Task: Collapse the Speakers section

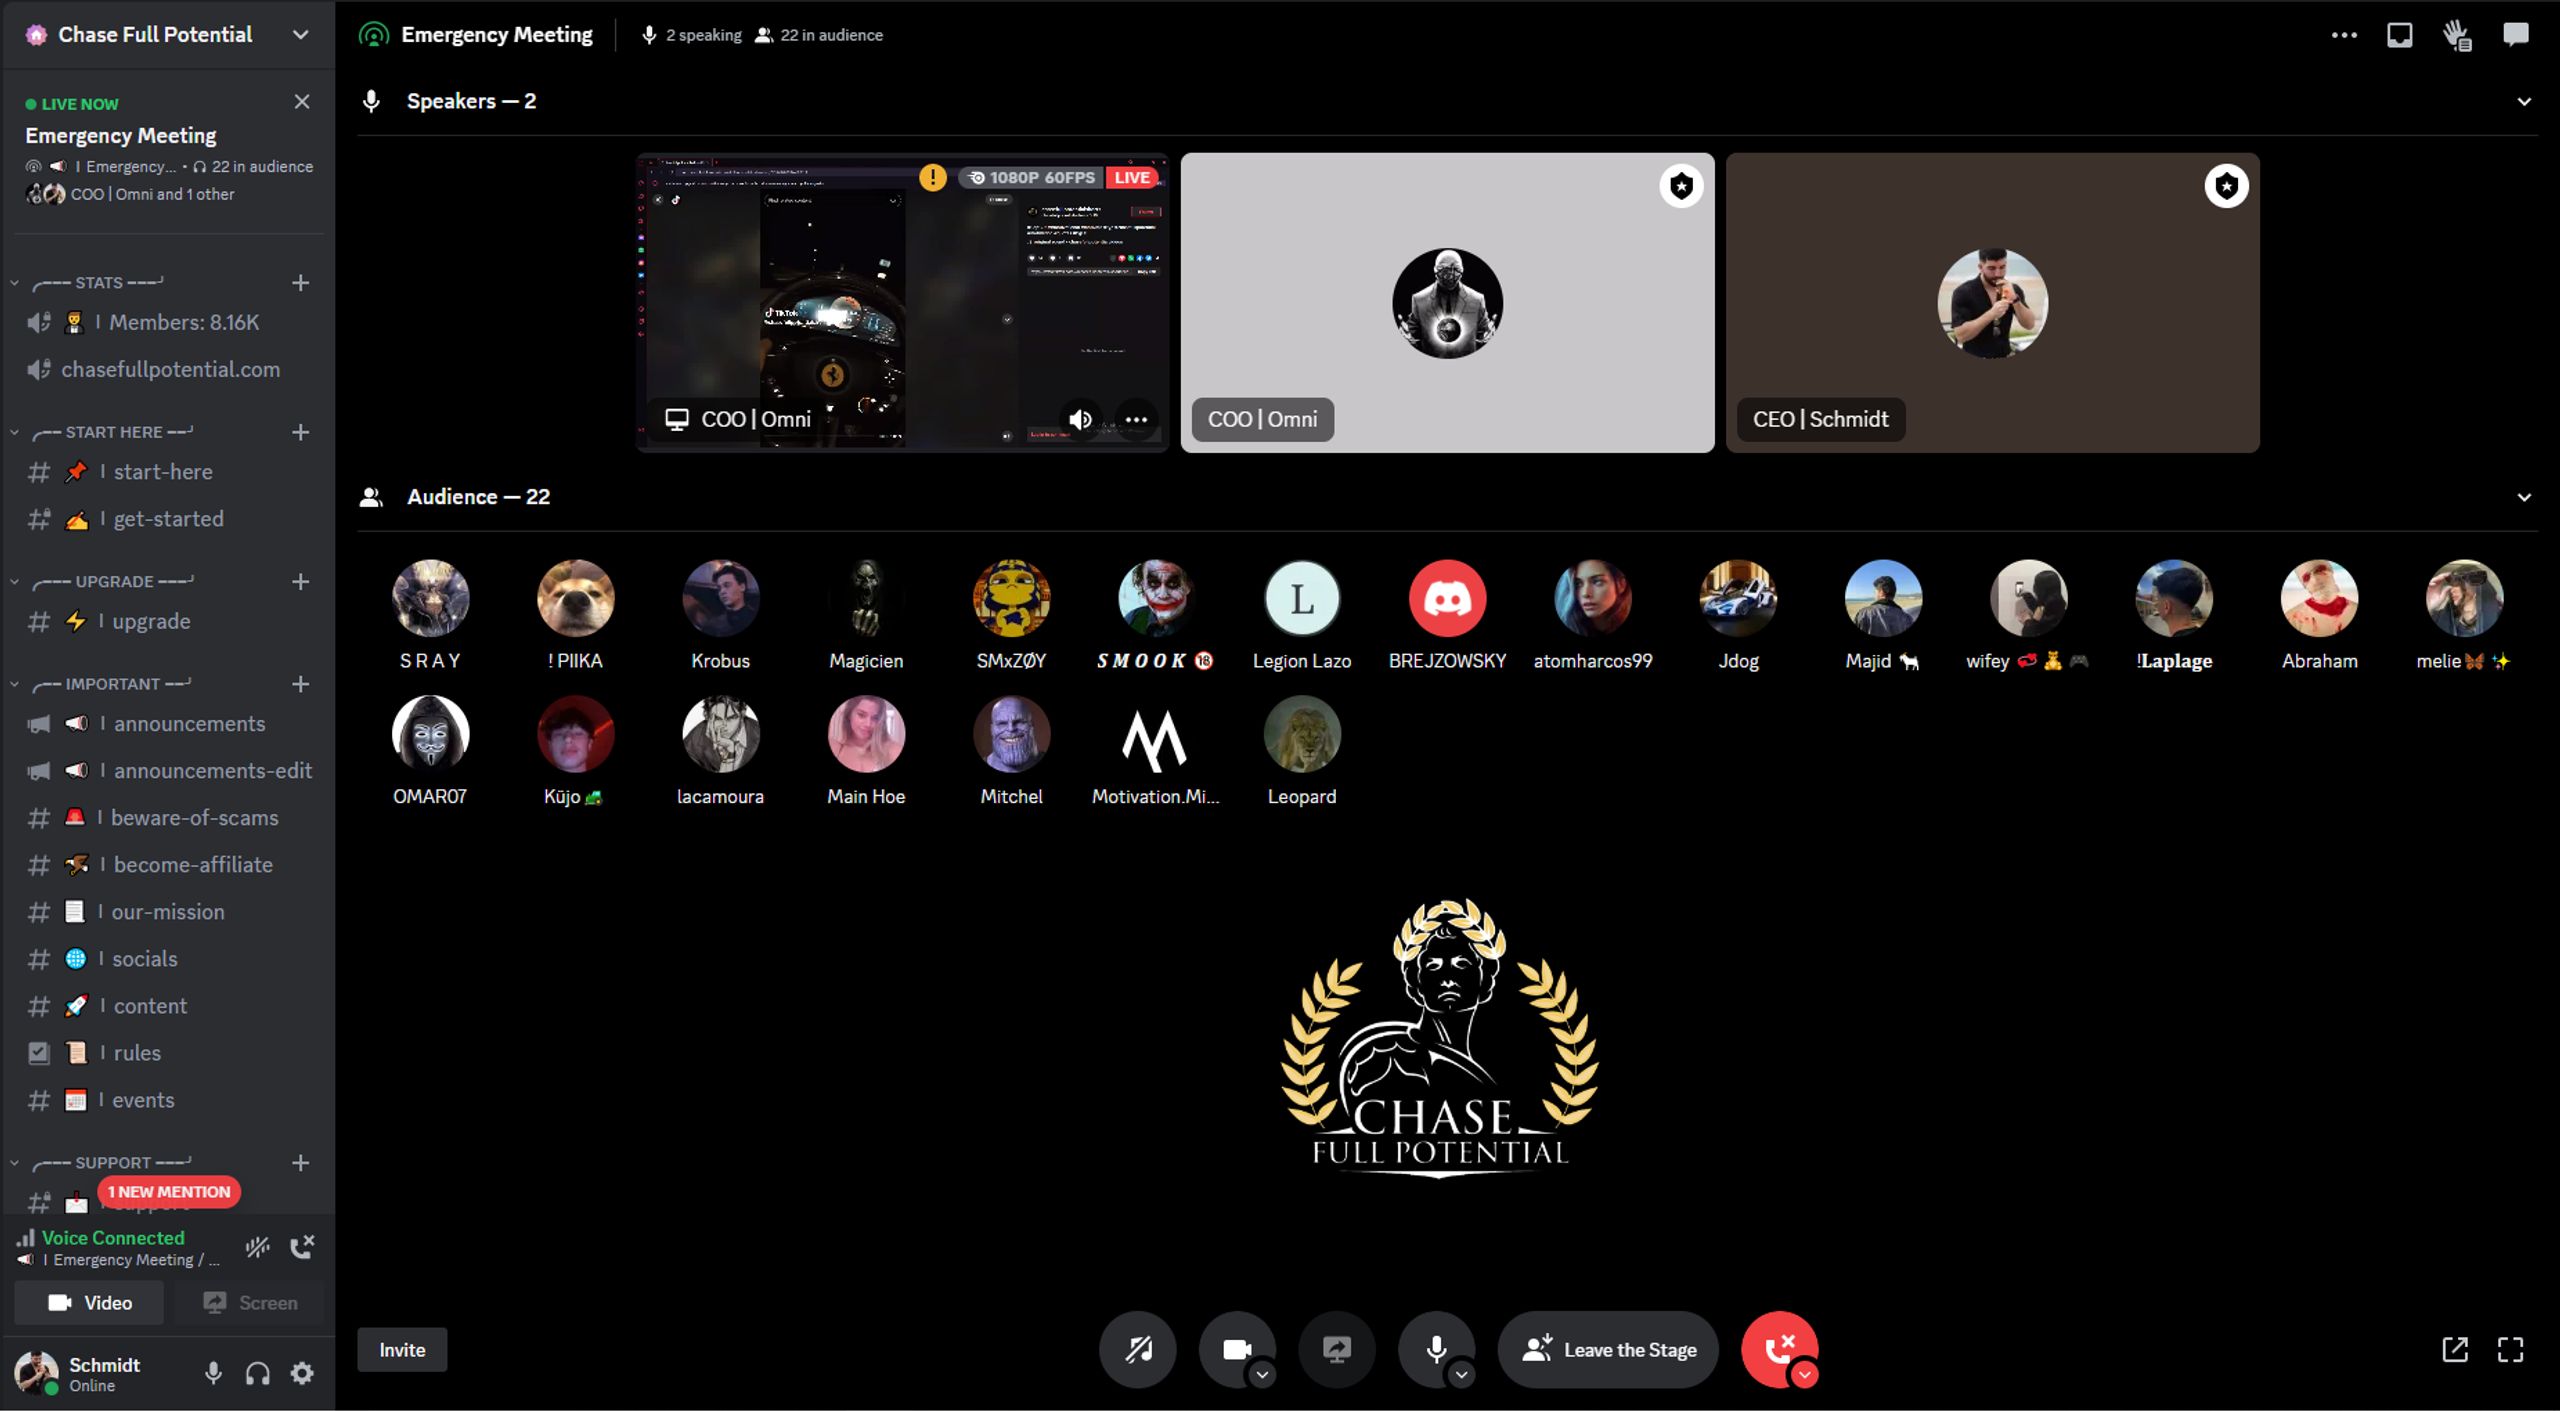Action: (2524, 102)
